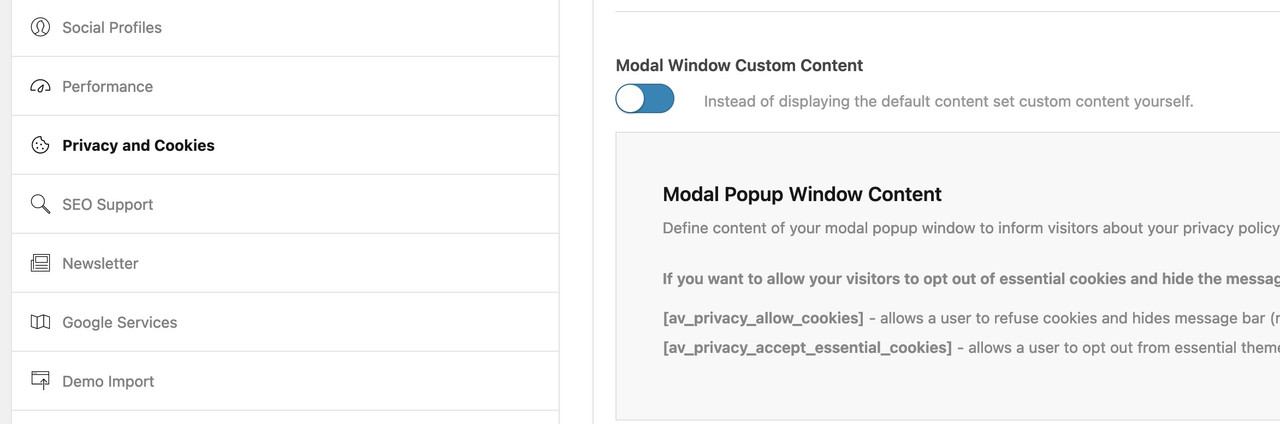
Task: Switch to the Newsletter tab
Action: tap(285, 263)
